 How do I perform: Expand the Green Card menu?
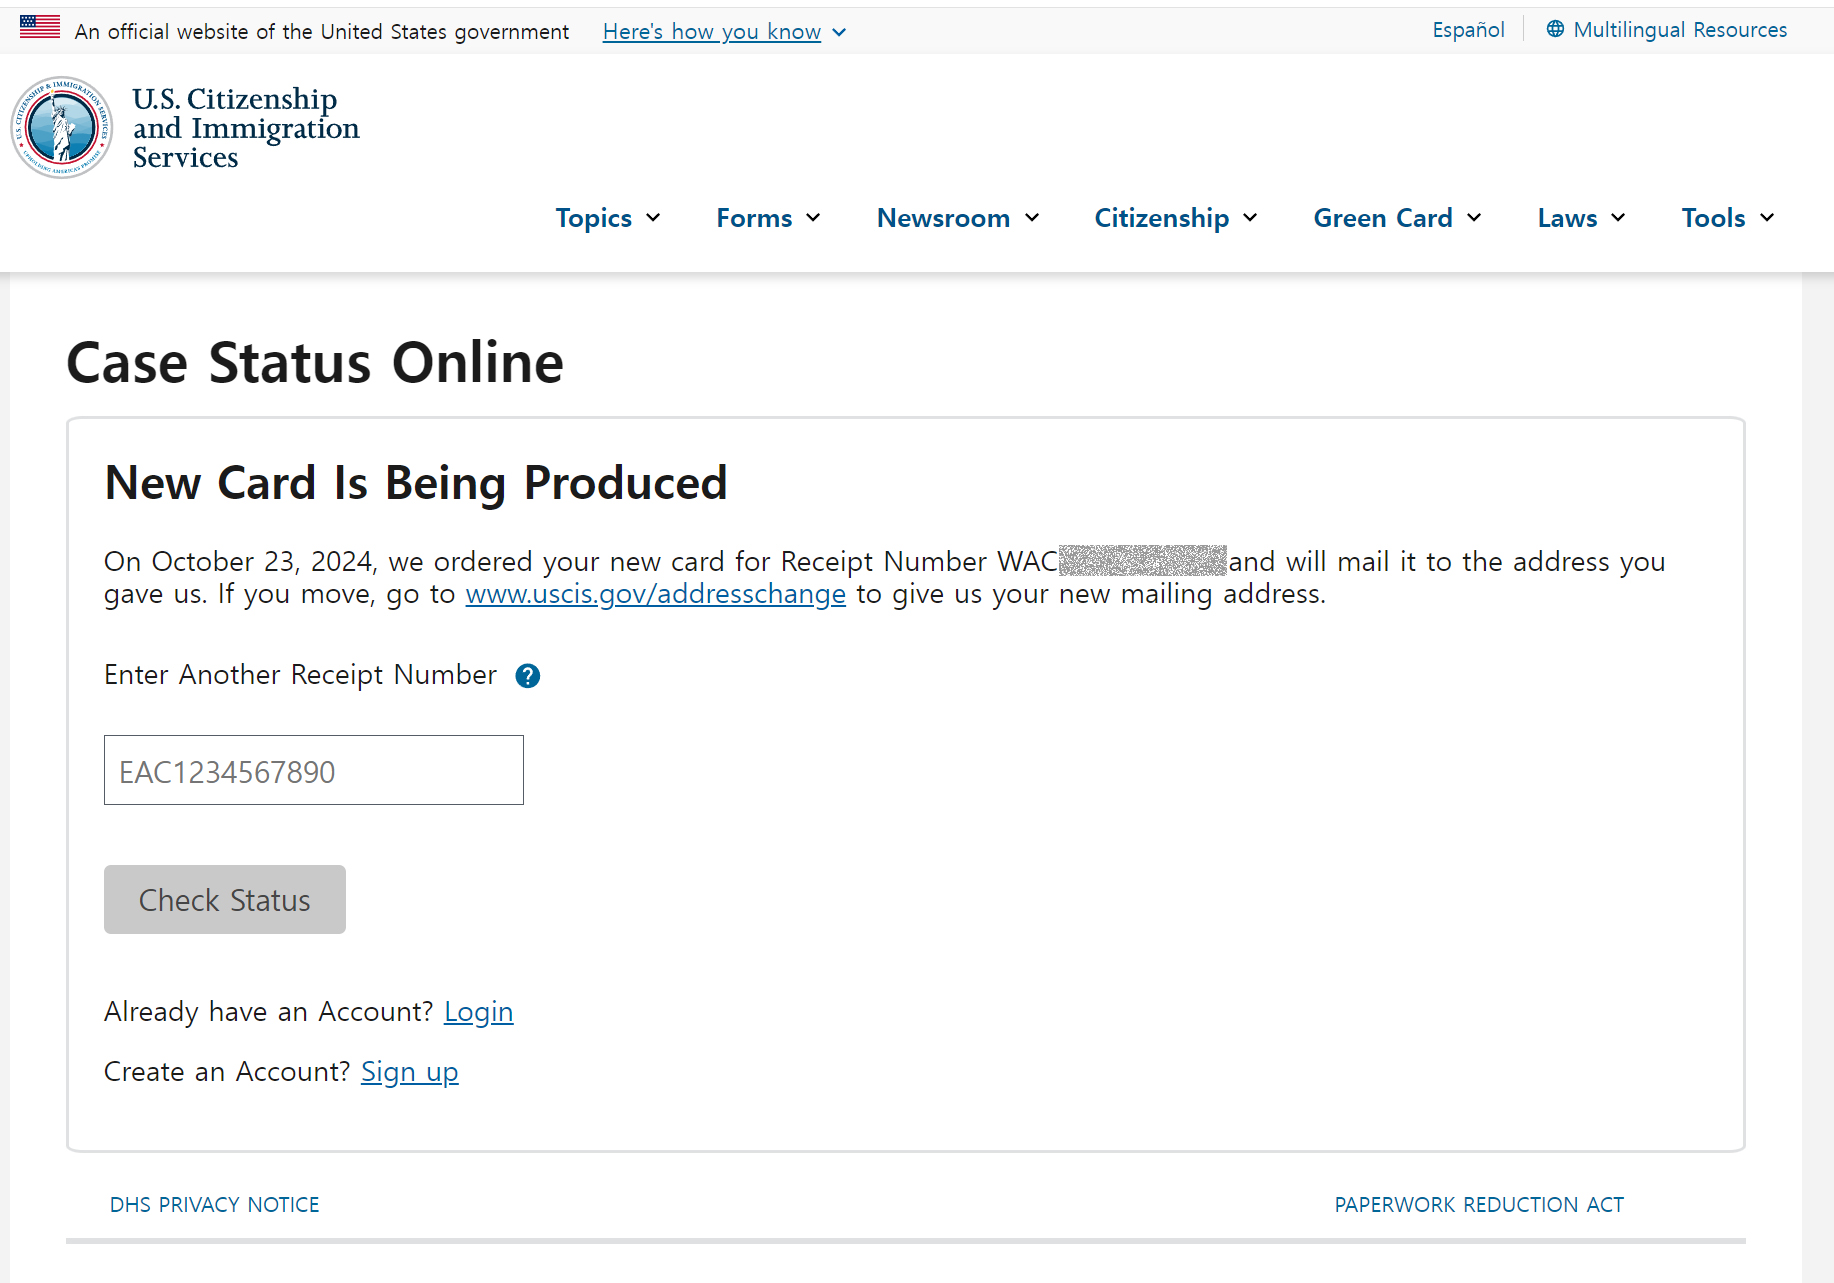(1398, 218)
